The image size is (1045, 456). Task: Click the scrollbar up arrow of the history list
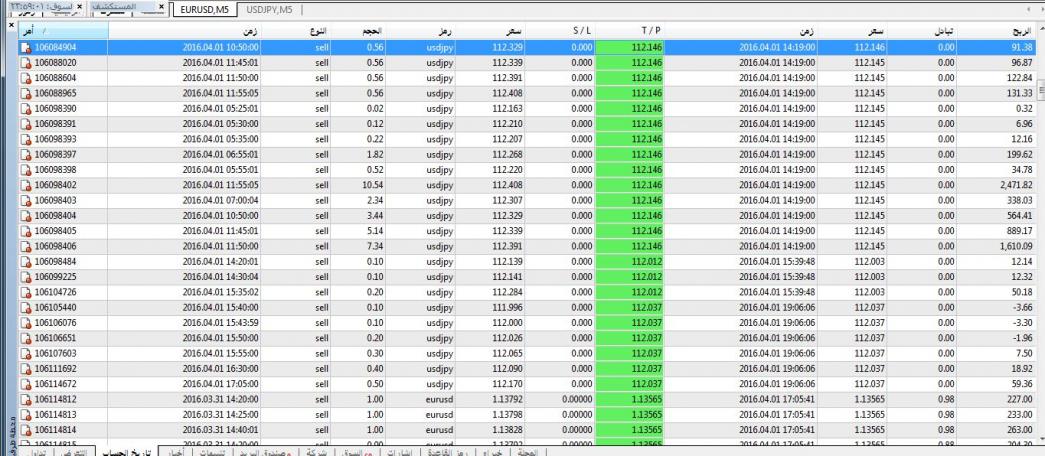pos(1038,31)
